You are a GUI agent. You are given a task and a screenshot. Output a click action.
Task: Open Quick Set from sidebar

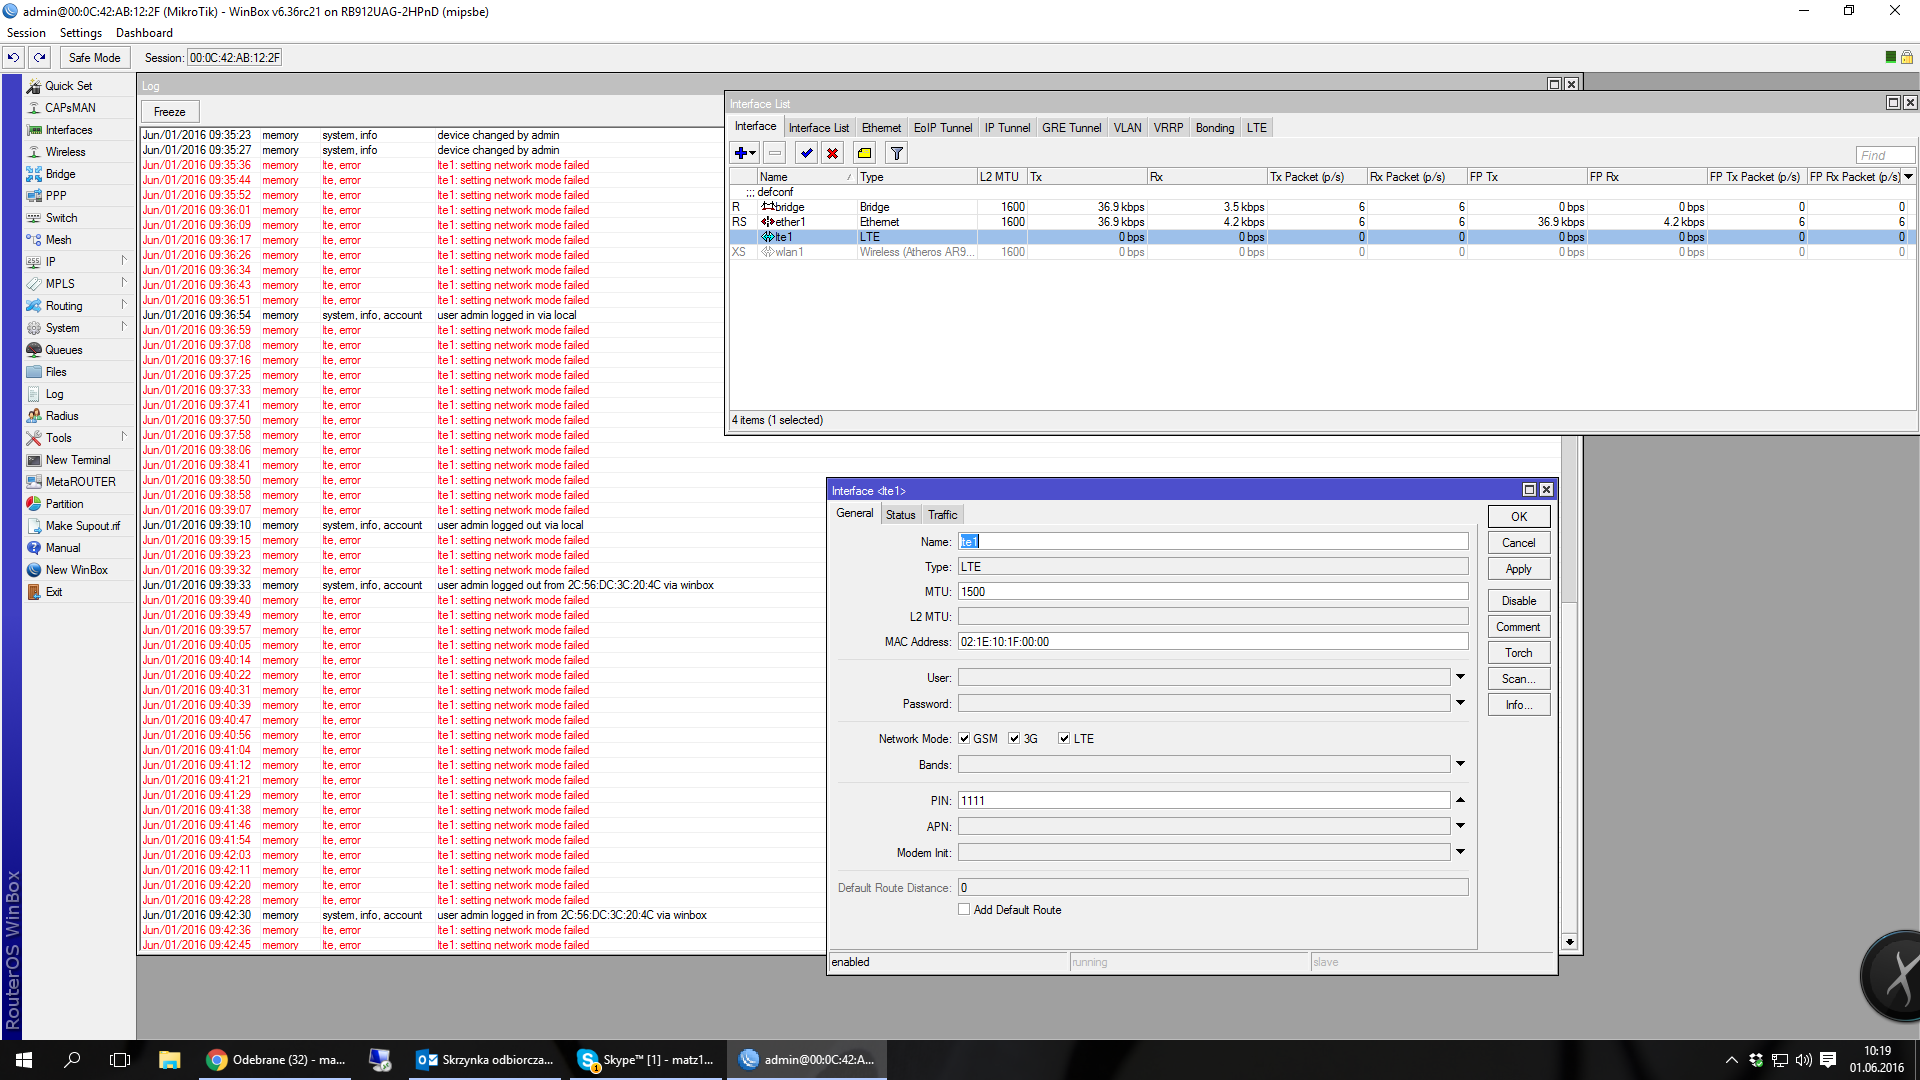(x=68, y=86)
